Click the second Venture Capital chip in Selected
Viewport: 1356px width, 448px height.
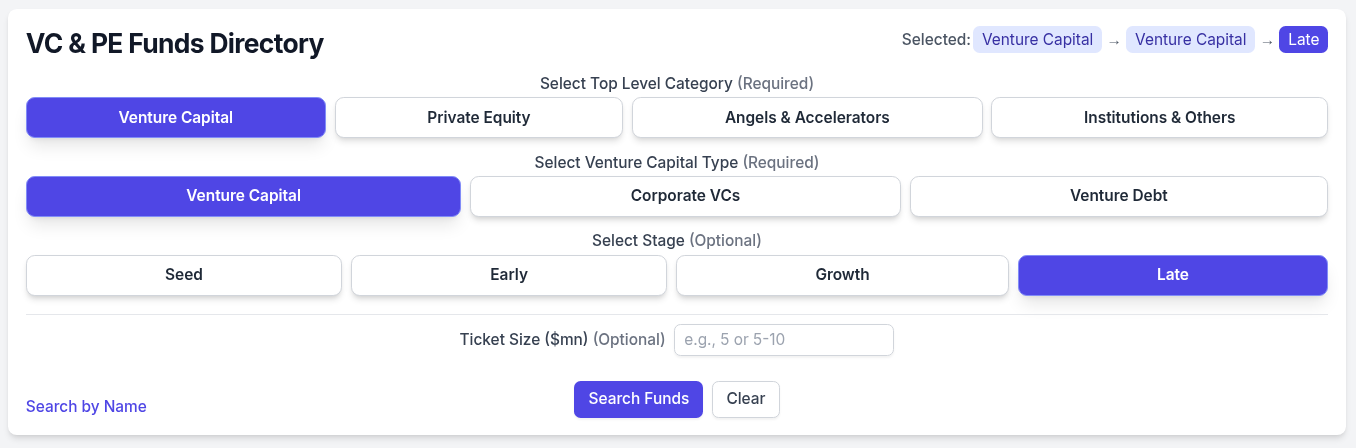pyautogui.click(x=1190, y=40)
